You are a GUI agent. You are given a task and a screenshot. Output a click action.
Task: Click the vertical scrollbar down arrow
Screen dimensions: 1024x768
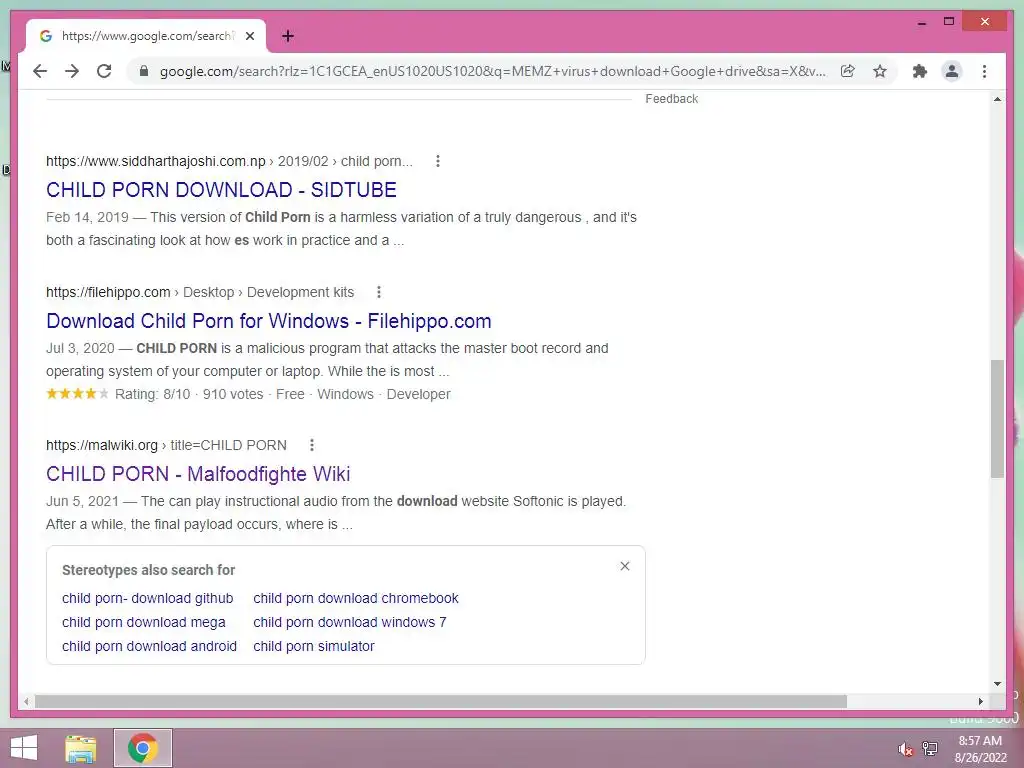point(997,684)
